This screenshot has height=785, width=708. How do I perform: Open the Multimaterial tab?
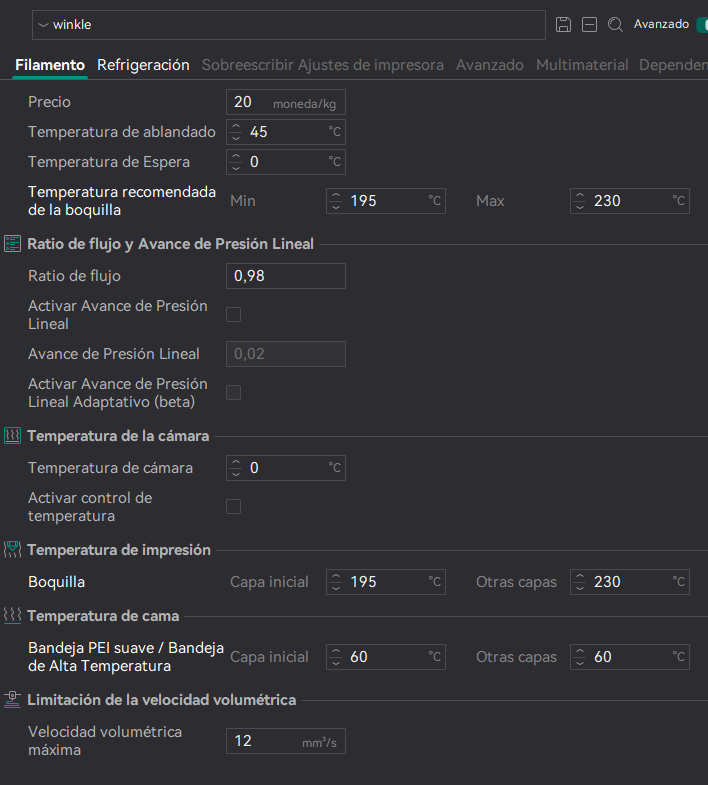[x=582, y=65]
